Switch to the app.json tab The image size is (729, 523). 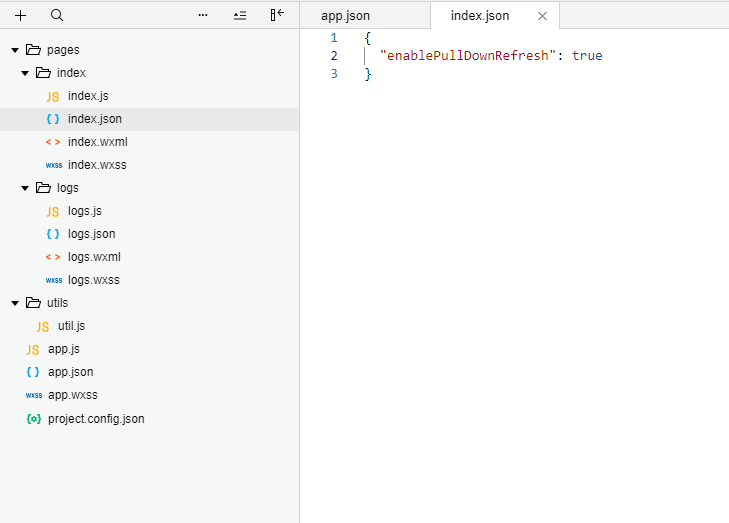coord(345,16)
